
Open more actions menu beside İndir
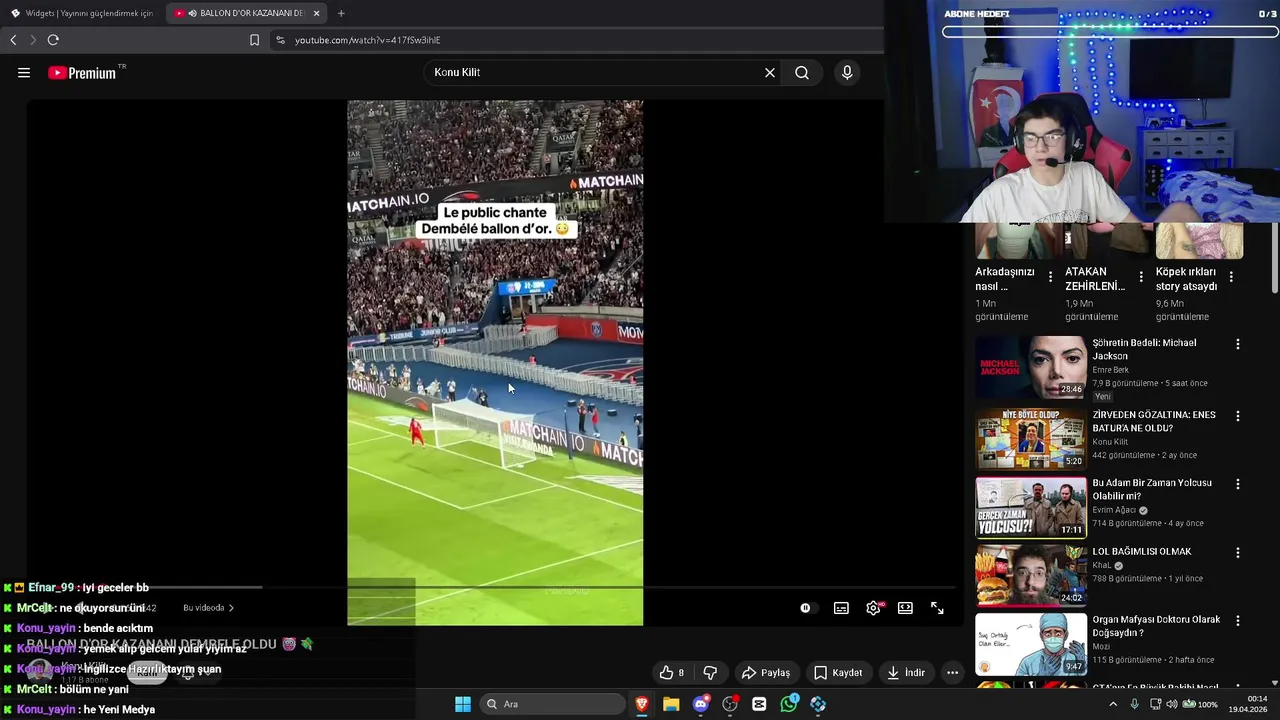click(x=953, y=673)
